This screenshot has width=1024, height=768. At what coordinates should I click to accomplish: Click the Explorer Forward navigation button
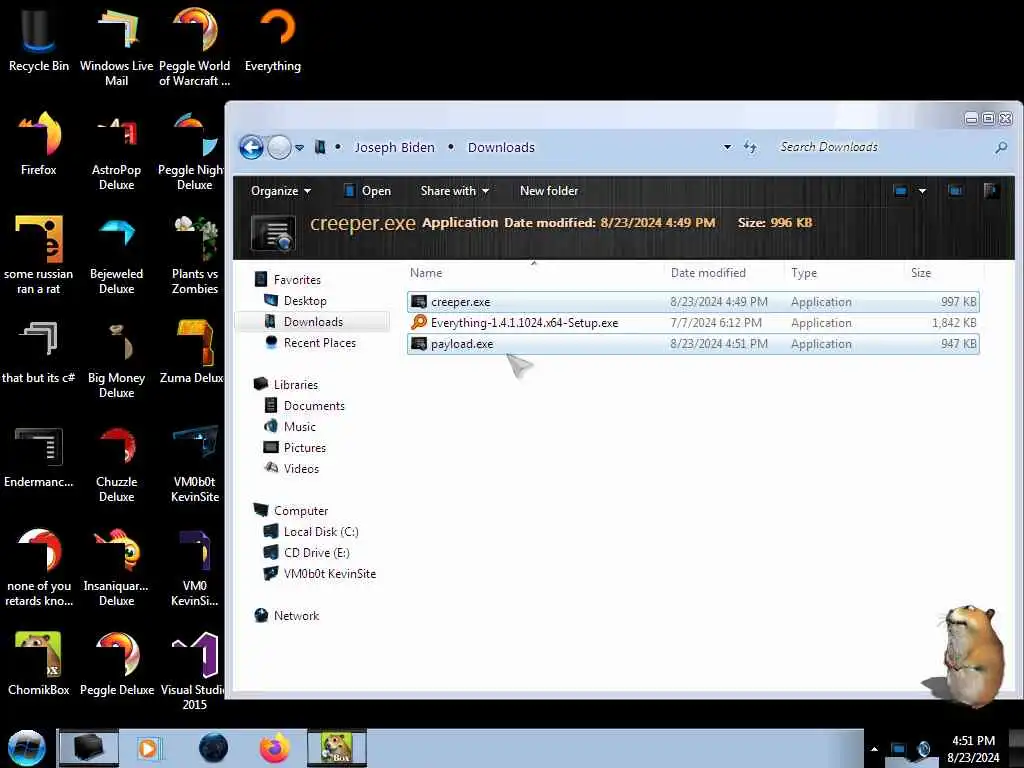click(280, 147)
